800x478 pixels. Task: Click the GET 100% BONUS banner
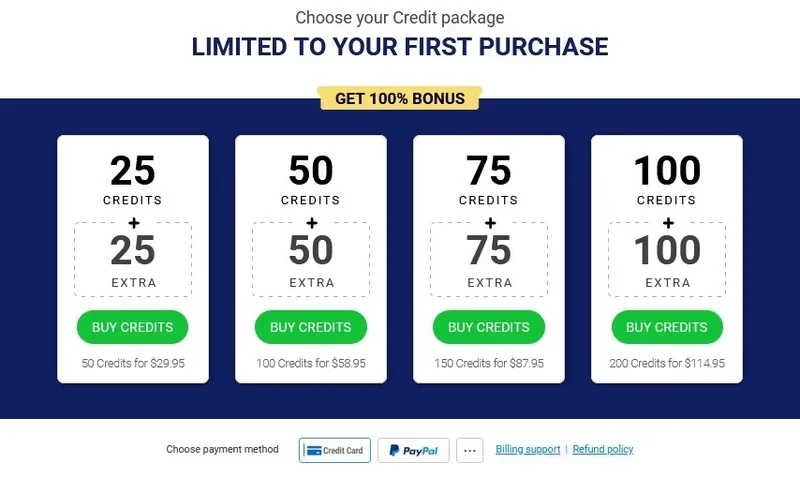(x=399, y=98)
